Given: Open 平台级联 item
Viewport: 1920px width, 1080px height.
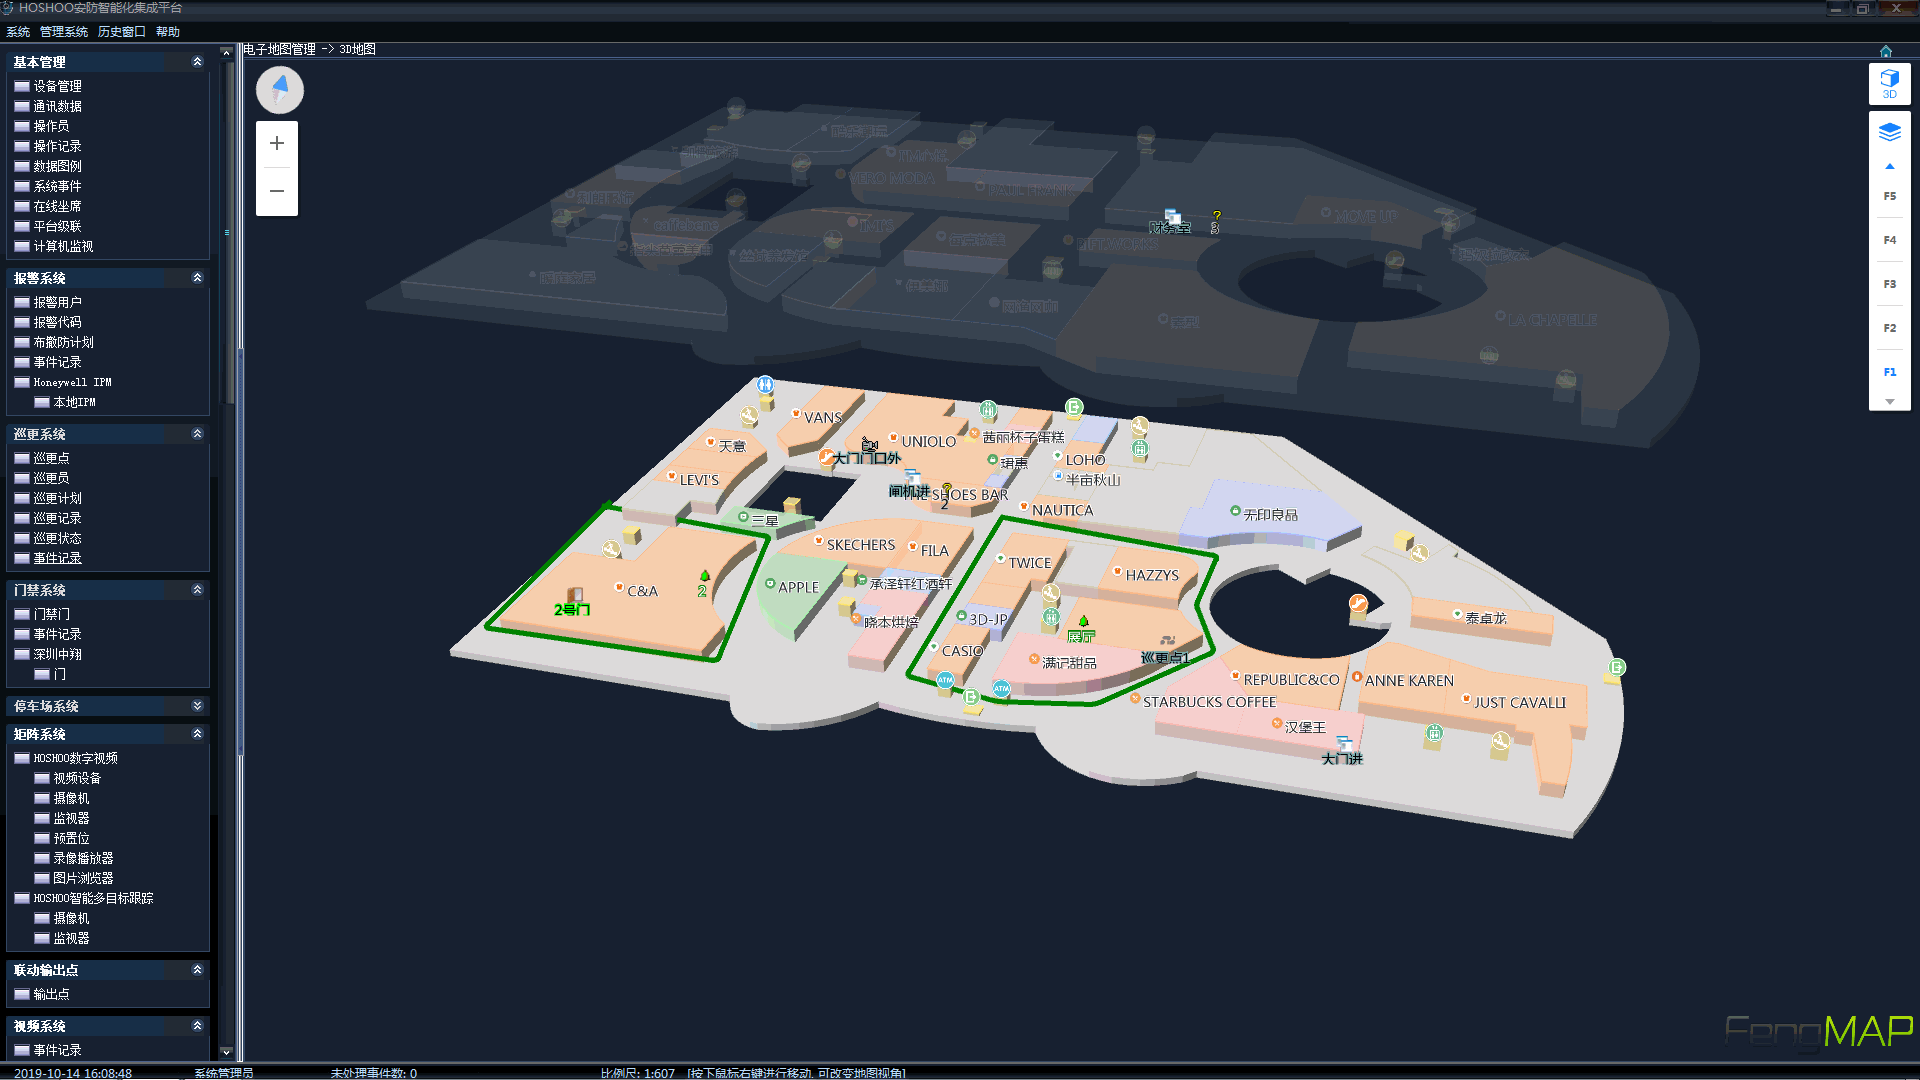Looking at the screenshot, I should [x=58, y=226].
